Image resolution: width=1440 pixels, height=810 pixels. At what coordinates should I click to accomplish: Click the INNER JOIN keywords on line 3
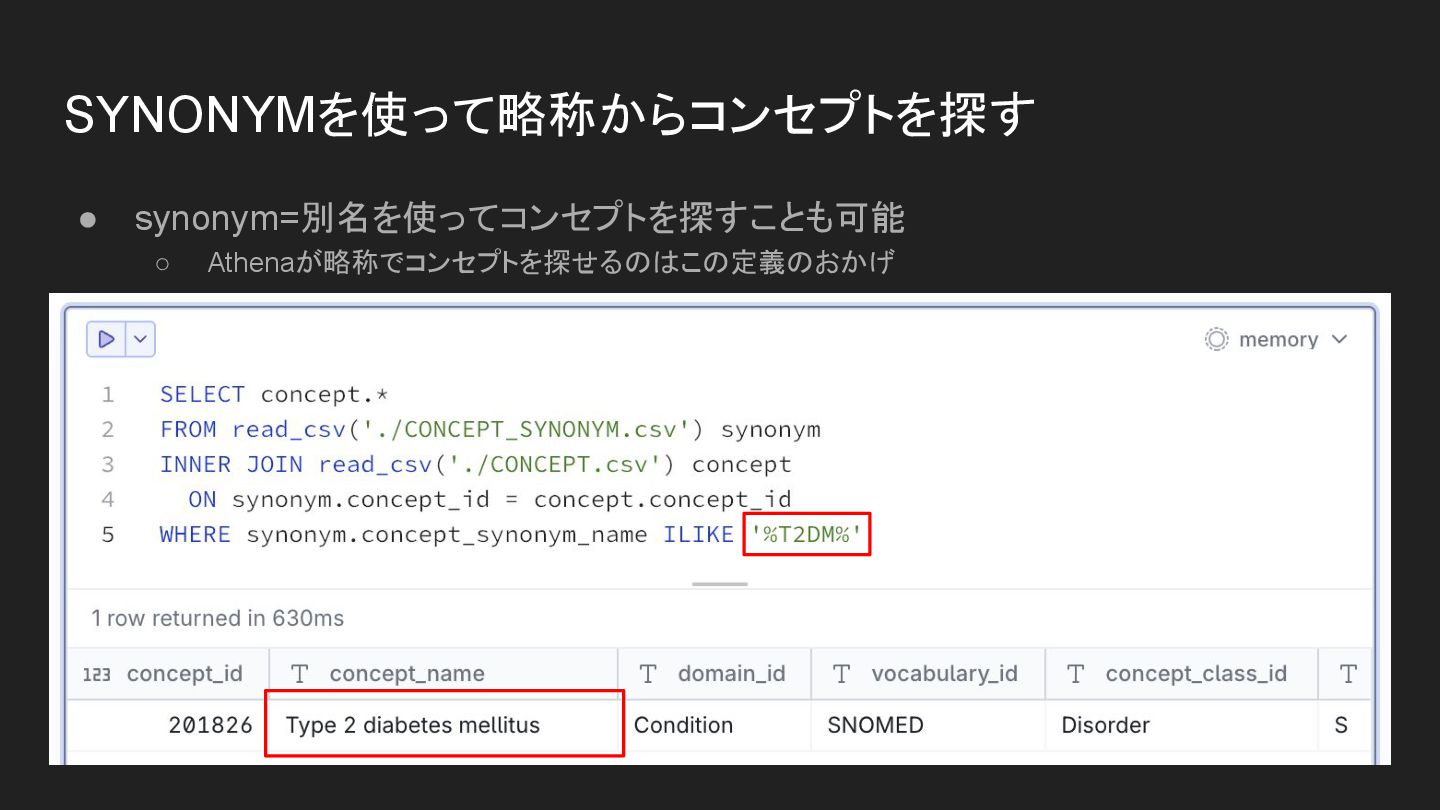[231, 465]
